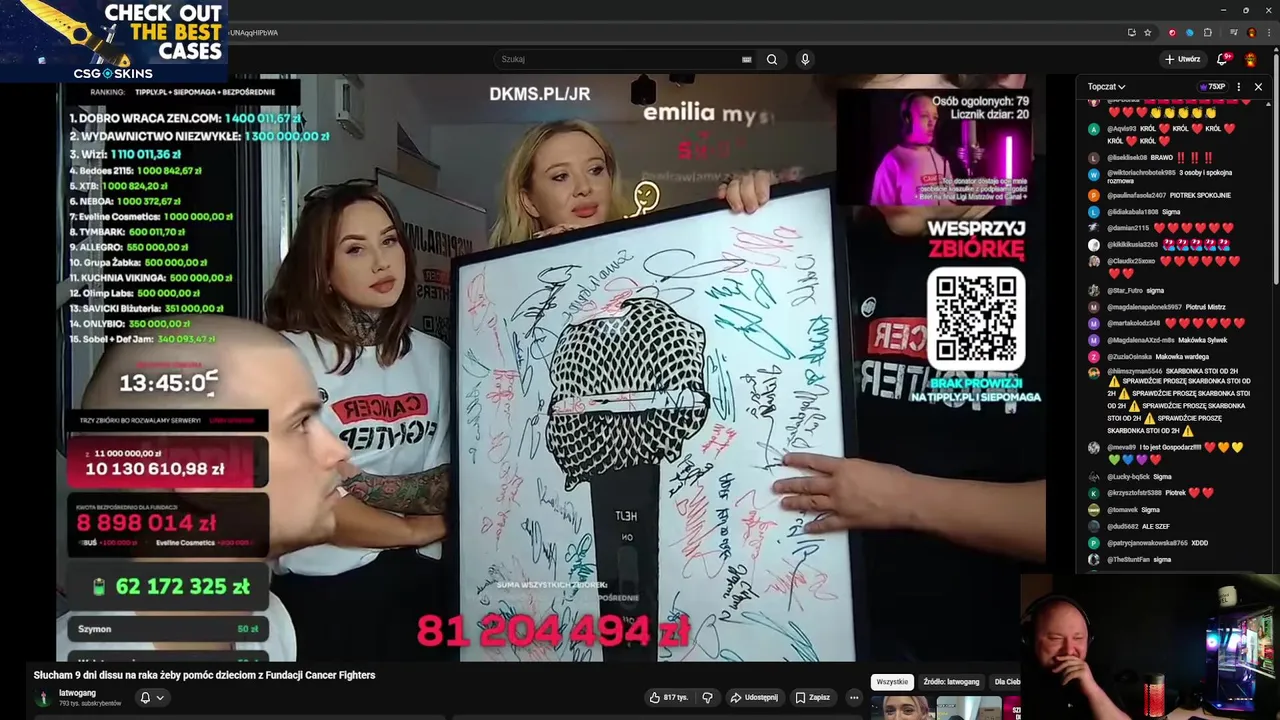Open more actions menu under video
Viewport: 1280px width, 720px height.
point(854,697)
